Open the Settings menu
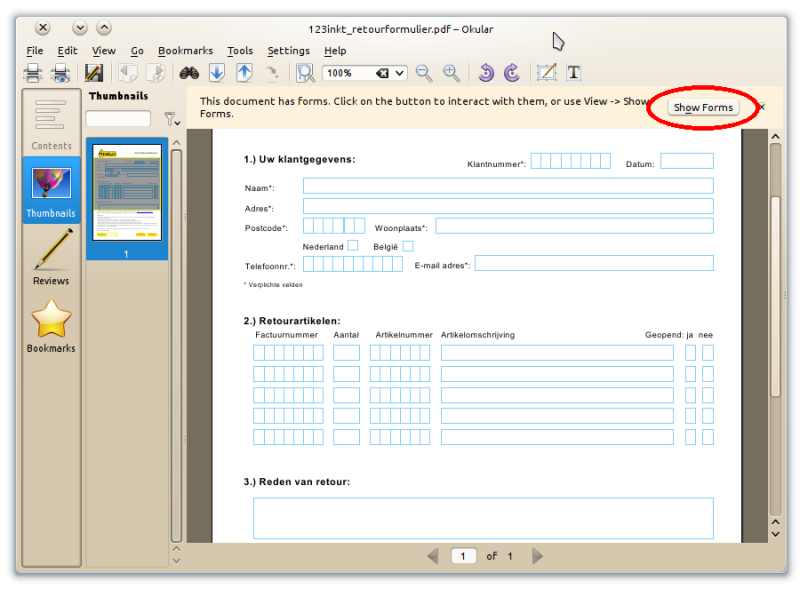The width and height of the screenshot is (800, 589). coord(288,51)
